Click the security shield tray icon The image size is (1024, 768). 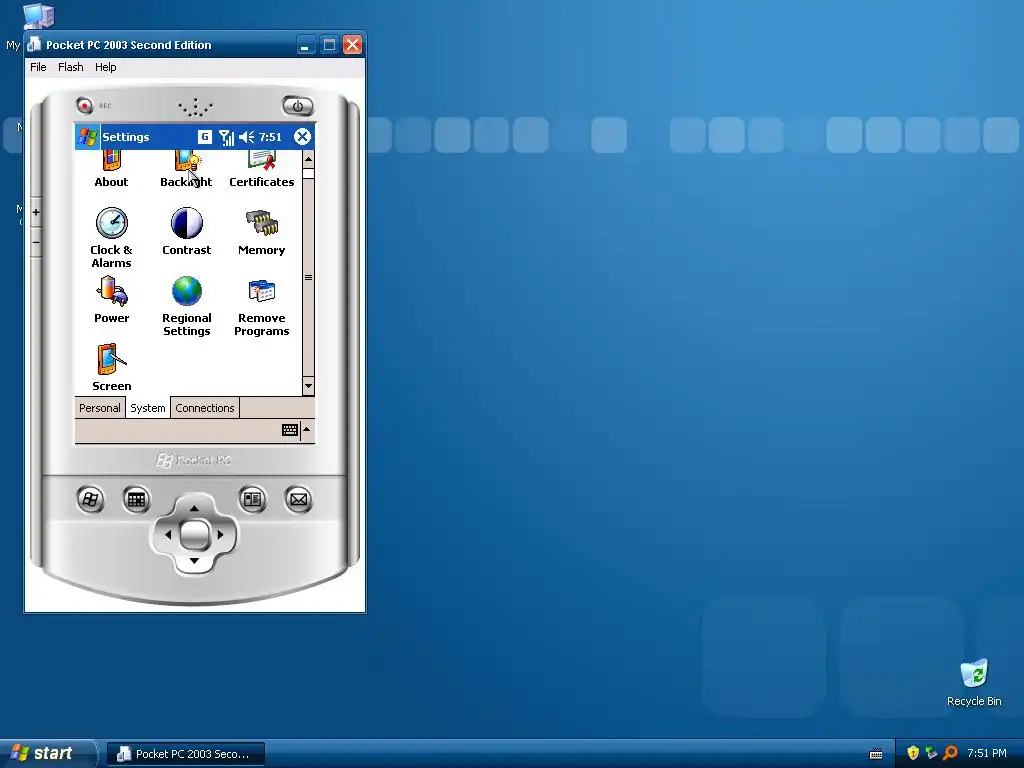pos(913,753)
